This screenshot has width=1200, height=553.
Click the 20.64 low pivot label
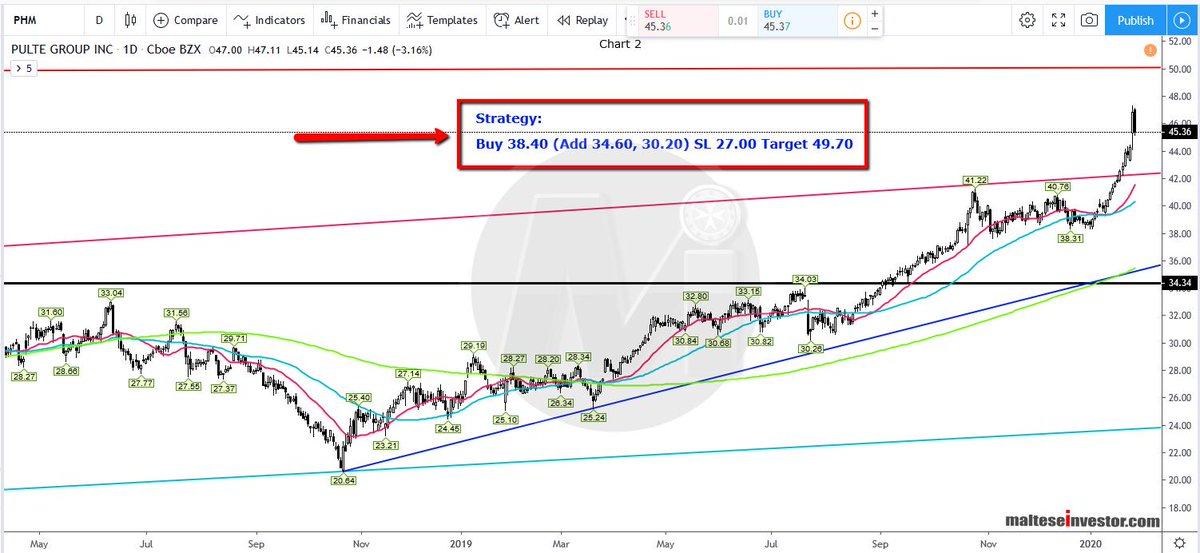tap(344, 480)
